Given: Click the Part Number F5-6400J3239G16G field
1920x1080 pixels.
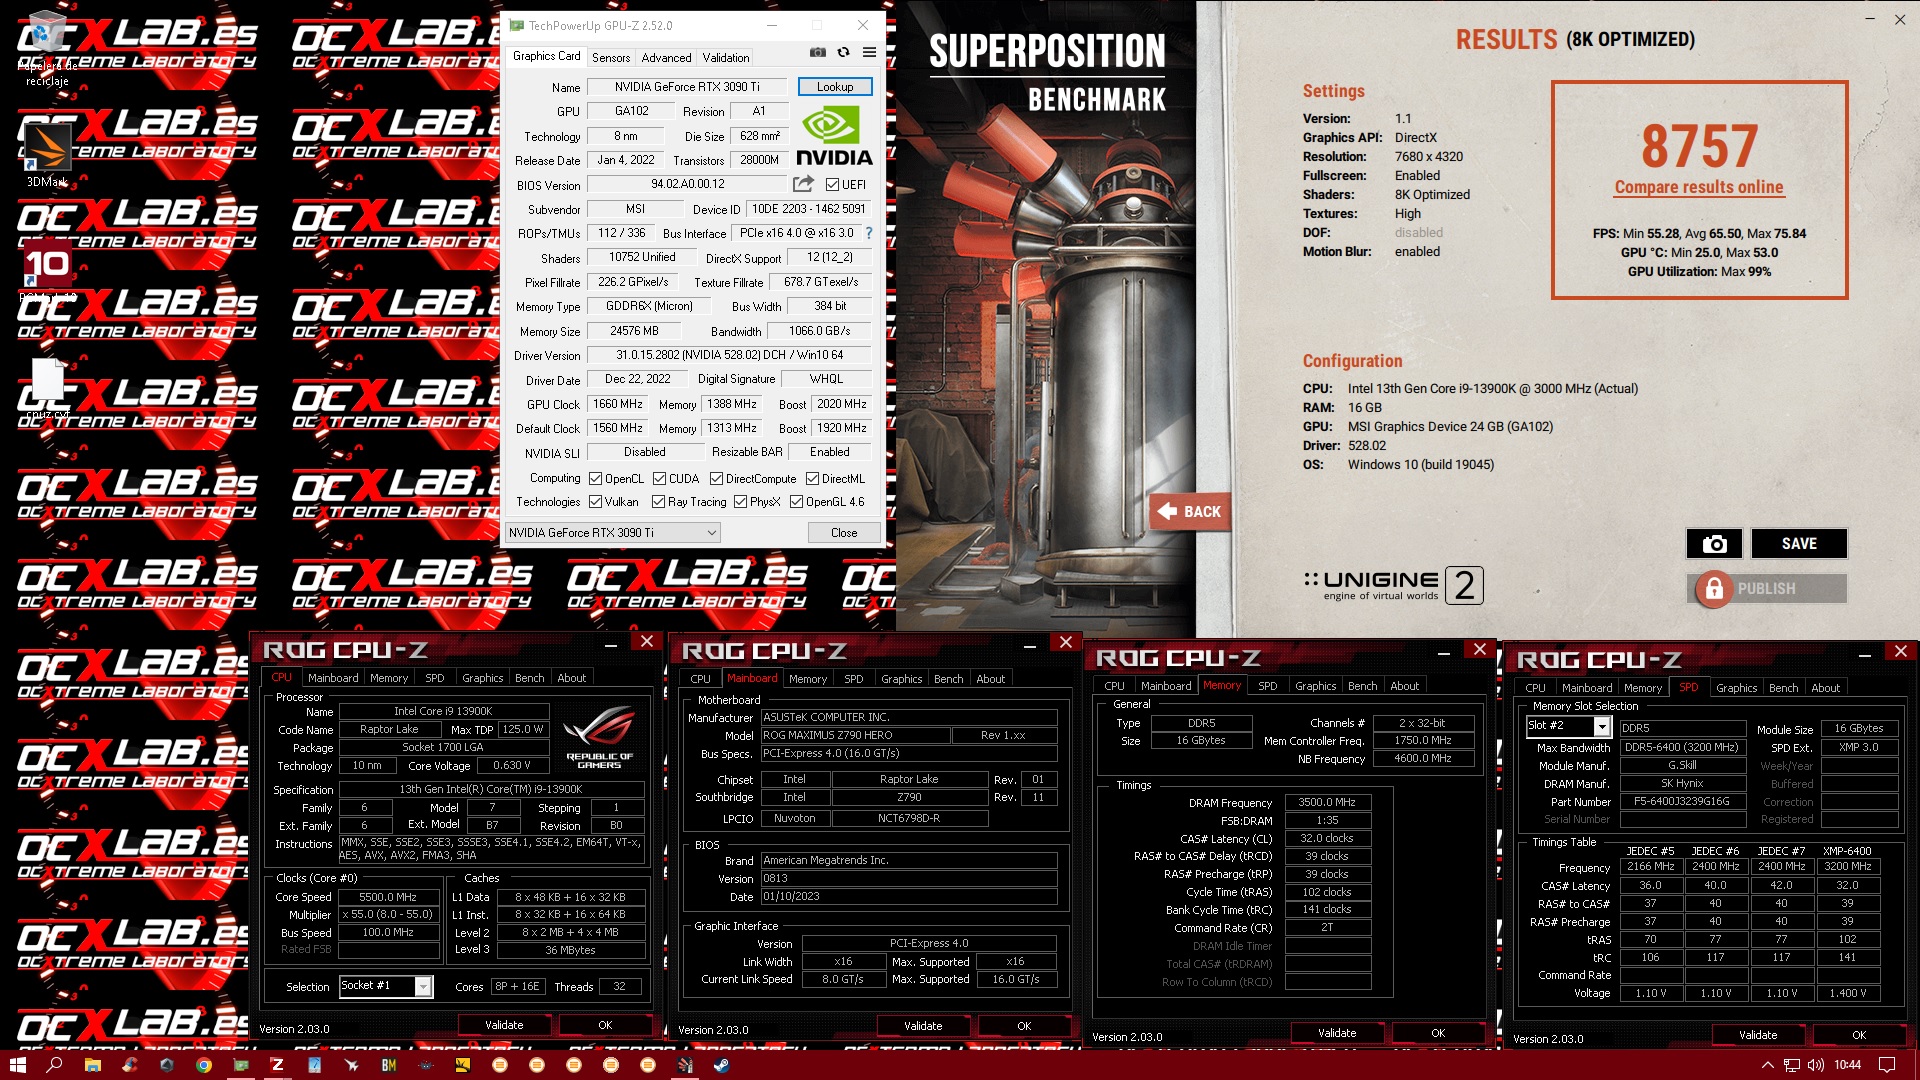Looking at the screenshot, I should tap(1681, 802).
